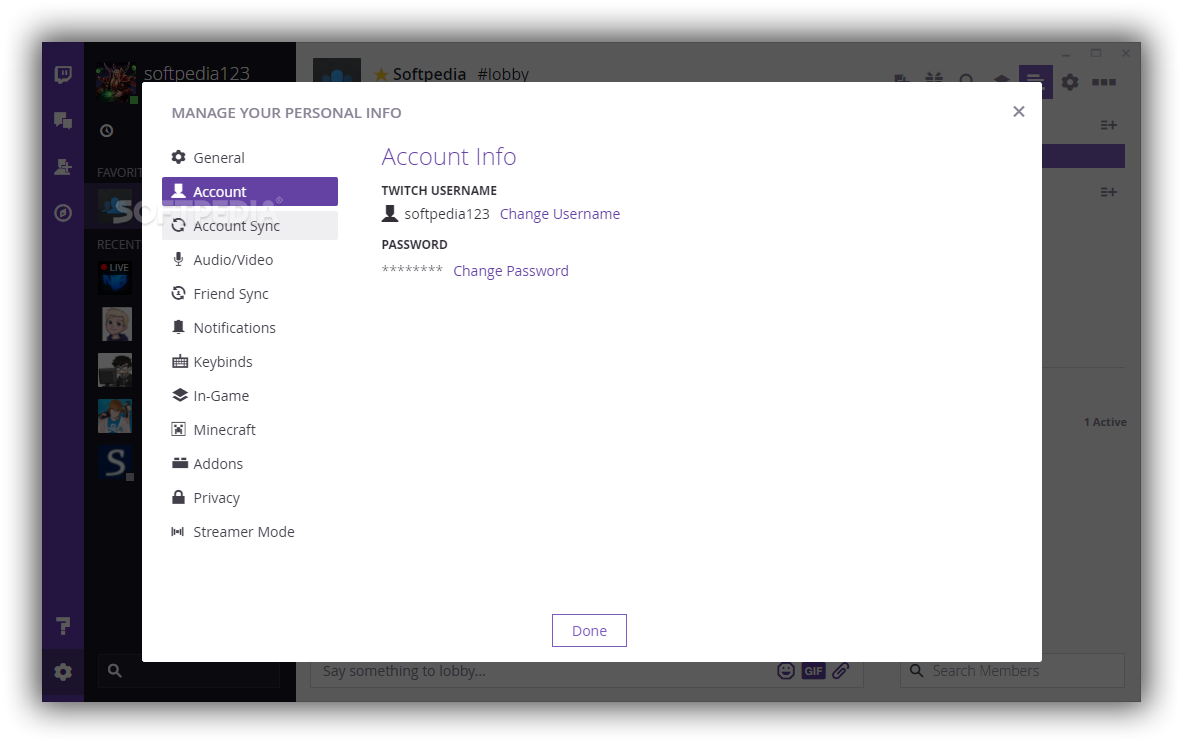This screenshot has height=744, width=1183.
Task: Open the letter S server in Recent
Action: 115,462
